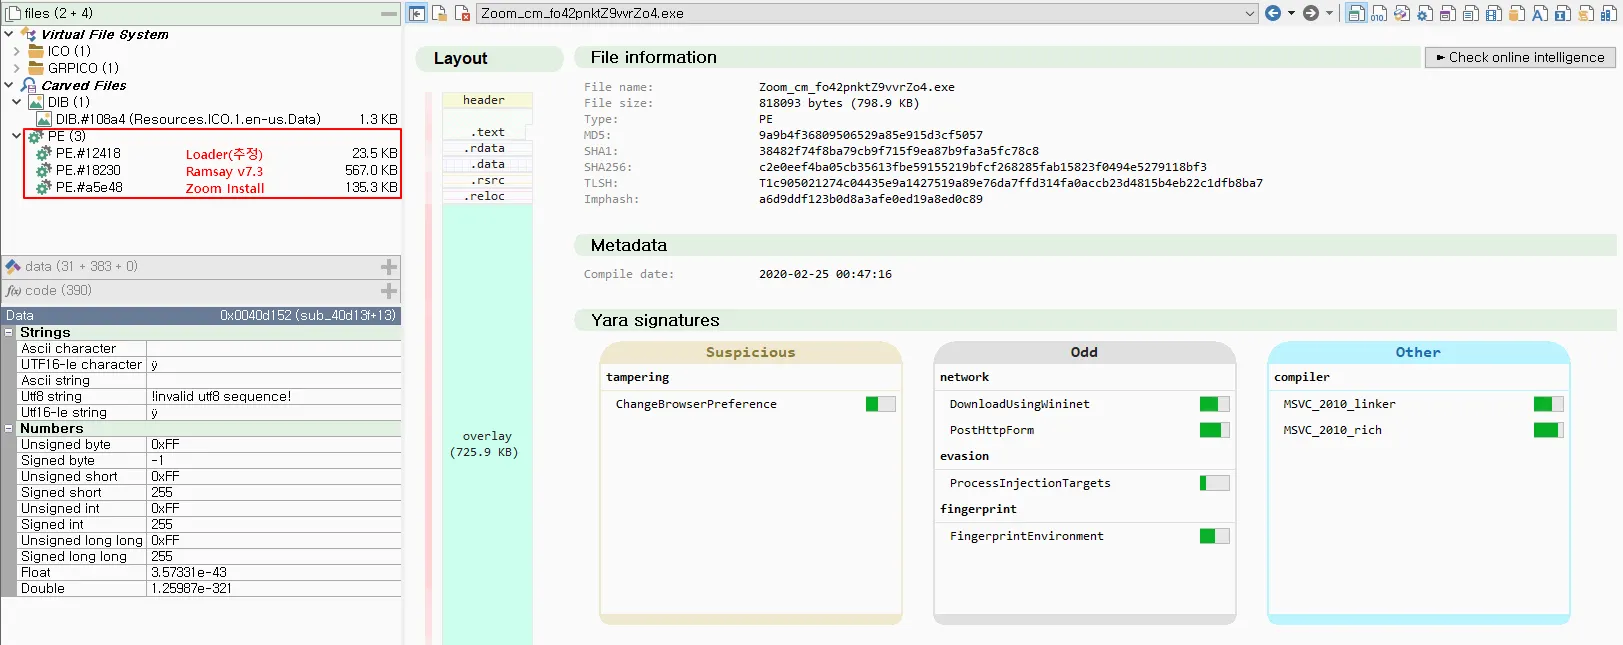
Task: Collapse the Numbers group
Action: tap(9, 428)
